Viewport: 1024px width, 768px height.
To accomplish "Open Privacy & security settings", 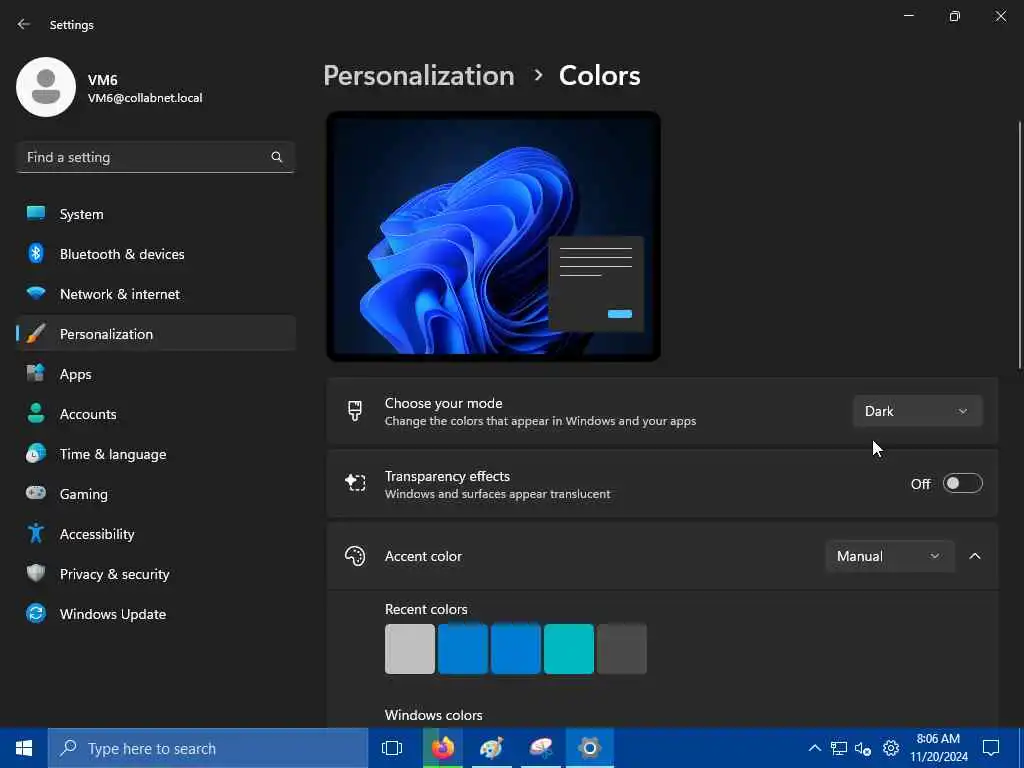I will click(156, 573).
